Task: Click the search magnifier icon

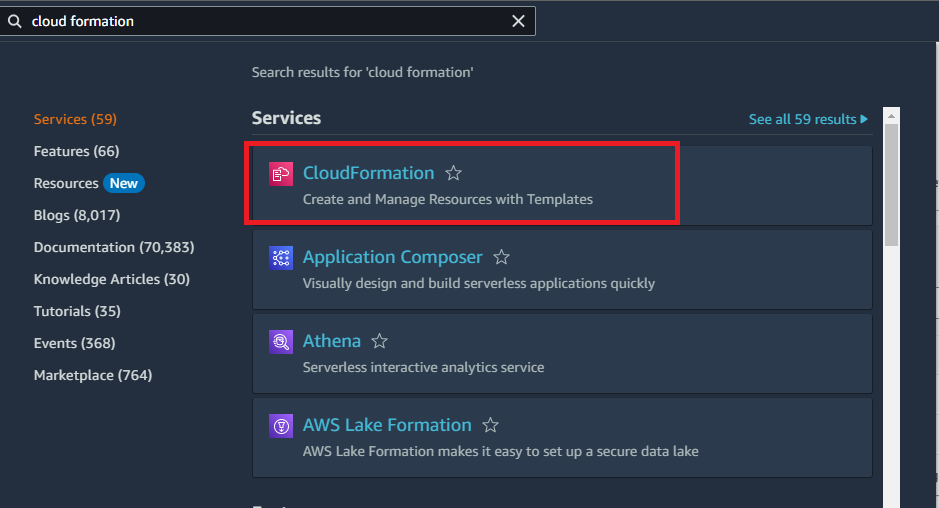Action: tap(14, 22)
